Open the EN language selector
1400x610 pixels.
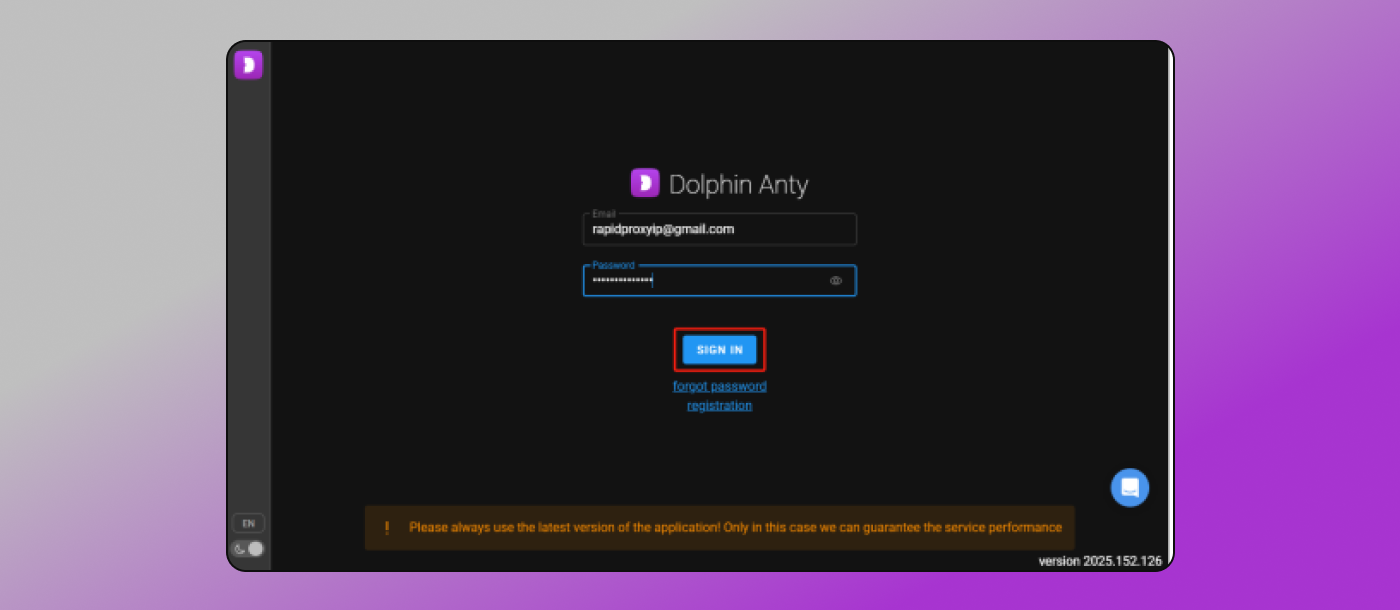pyautogui.click(x=248, y=523)
